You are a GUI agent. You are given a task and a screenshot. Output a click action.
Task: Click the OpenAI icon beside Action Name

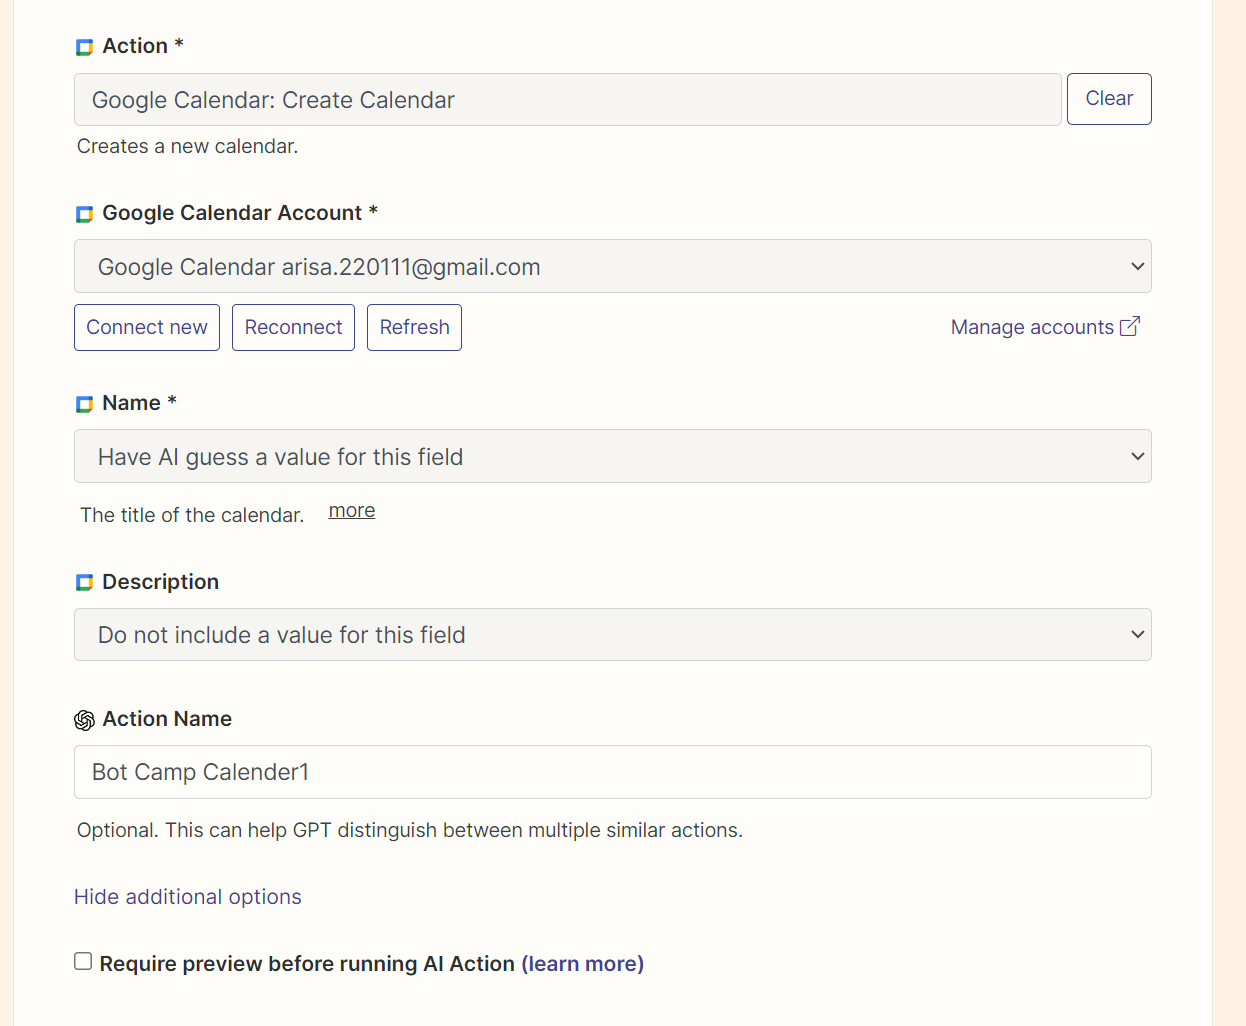coord(84,720)
